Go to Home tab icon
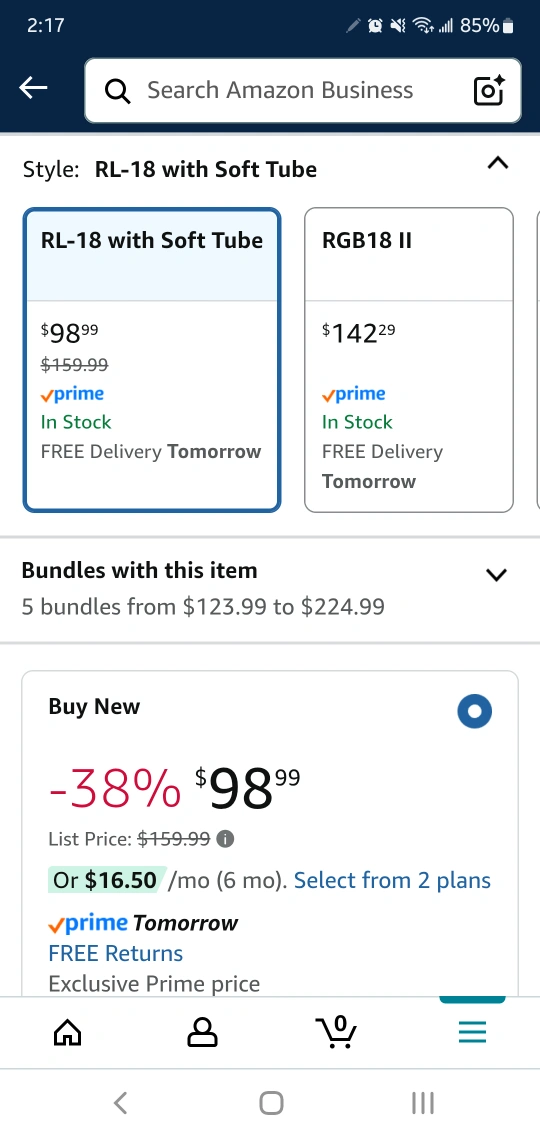Screen dimensions: 540x1140 click(68, 1032)
